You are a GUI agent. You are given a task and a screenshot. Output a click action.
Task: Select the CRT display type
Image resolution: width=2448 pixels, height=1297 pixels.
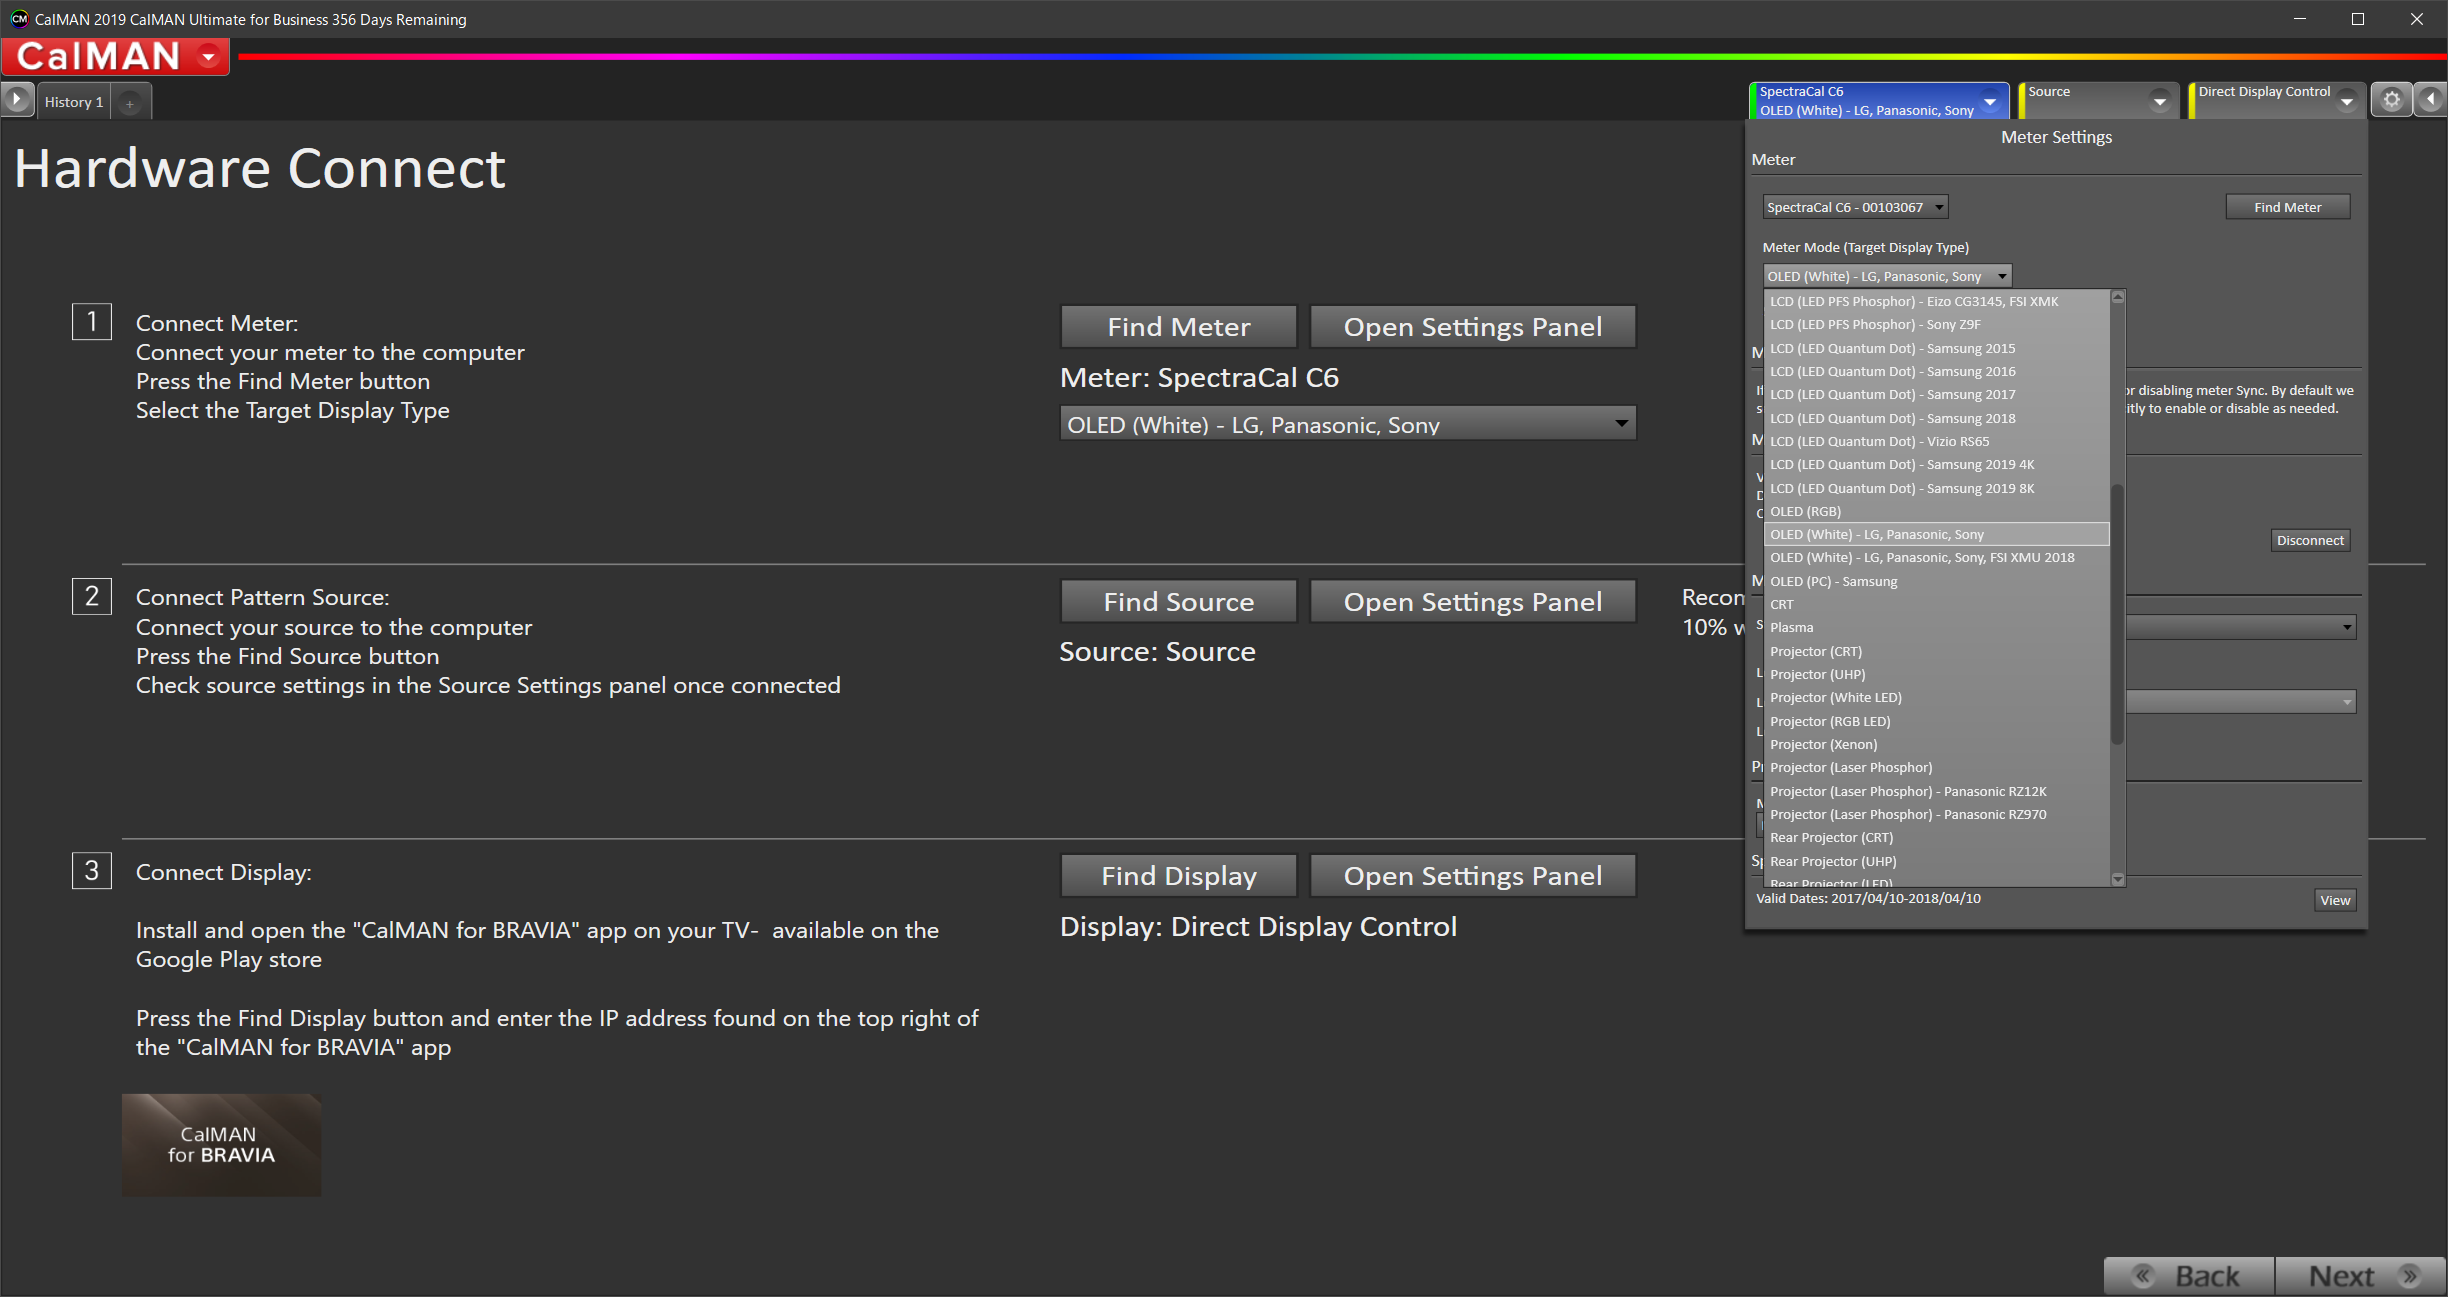(1937, 604)
